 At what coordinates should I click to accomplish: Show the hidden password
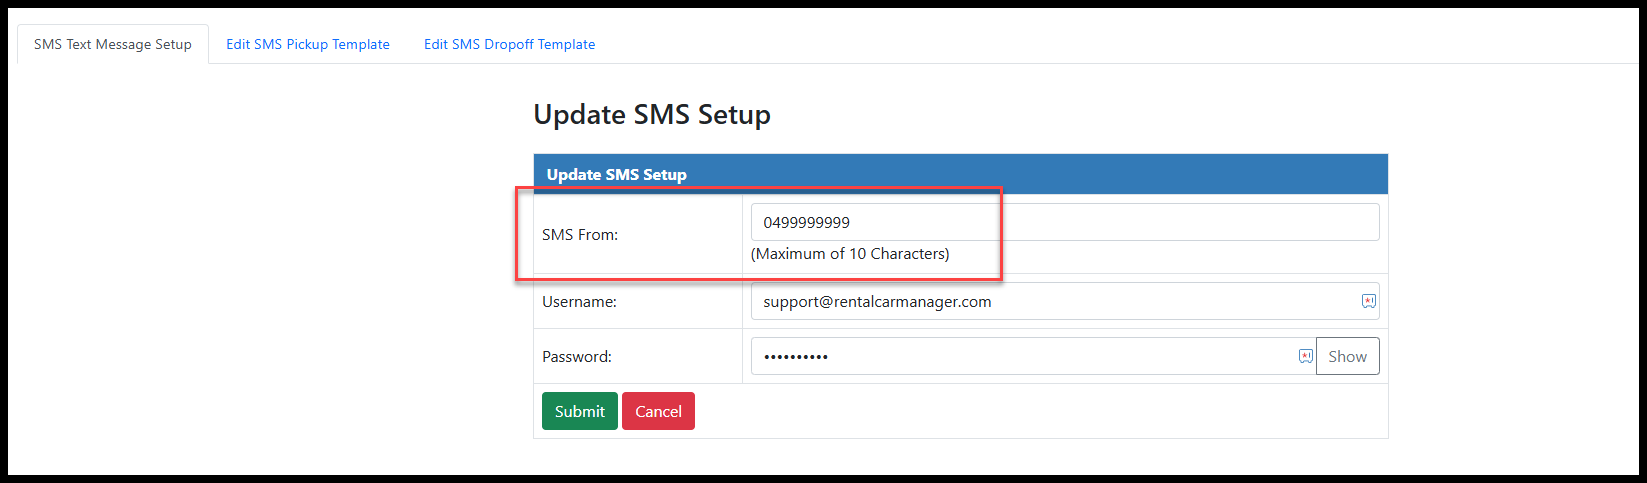pyautogui.click(x=1347, y=356)
